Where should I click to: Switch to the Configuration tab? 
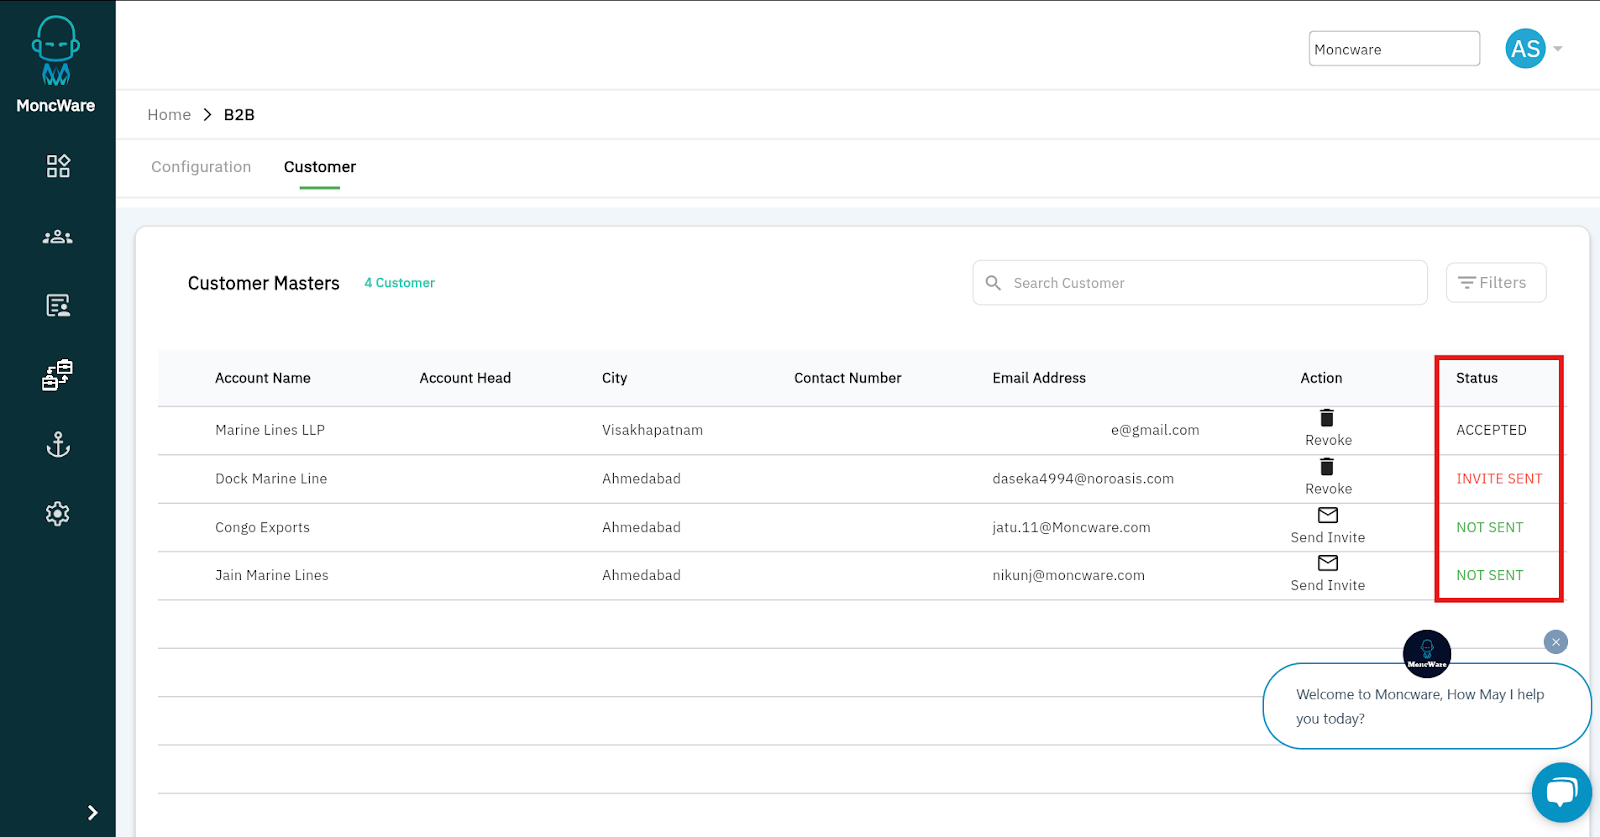pos(201,167)
